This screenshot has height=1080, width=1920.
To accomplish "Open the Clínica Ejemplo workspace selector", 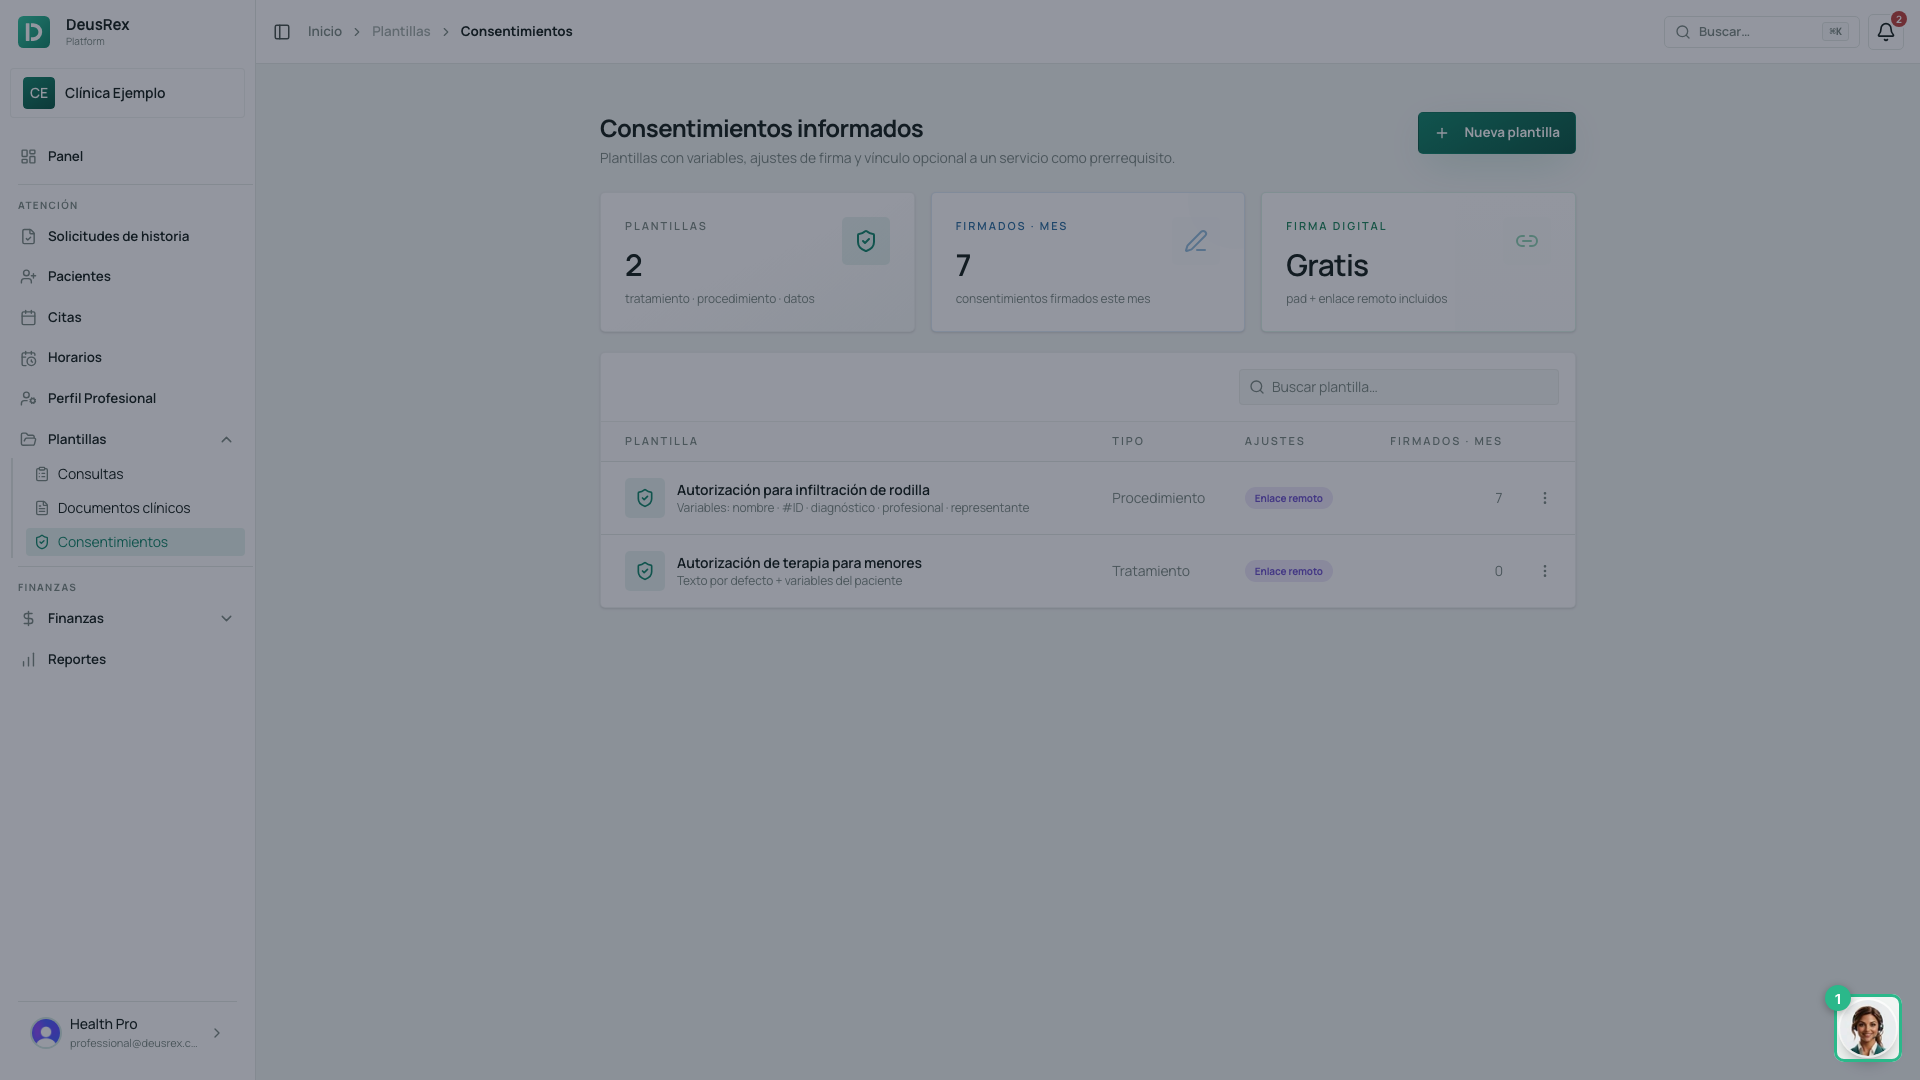I will click(127, 93).
